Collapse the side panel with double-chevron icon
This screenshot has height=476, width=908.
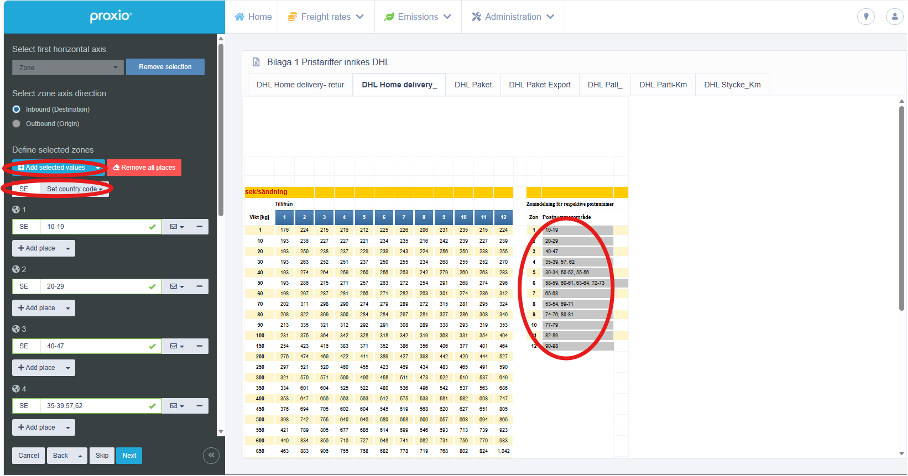point(211,456)
